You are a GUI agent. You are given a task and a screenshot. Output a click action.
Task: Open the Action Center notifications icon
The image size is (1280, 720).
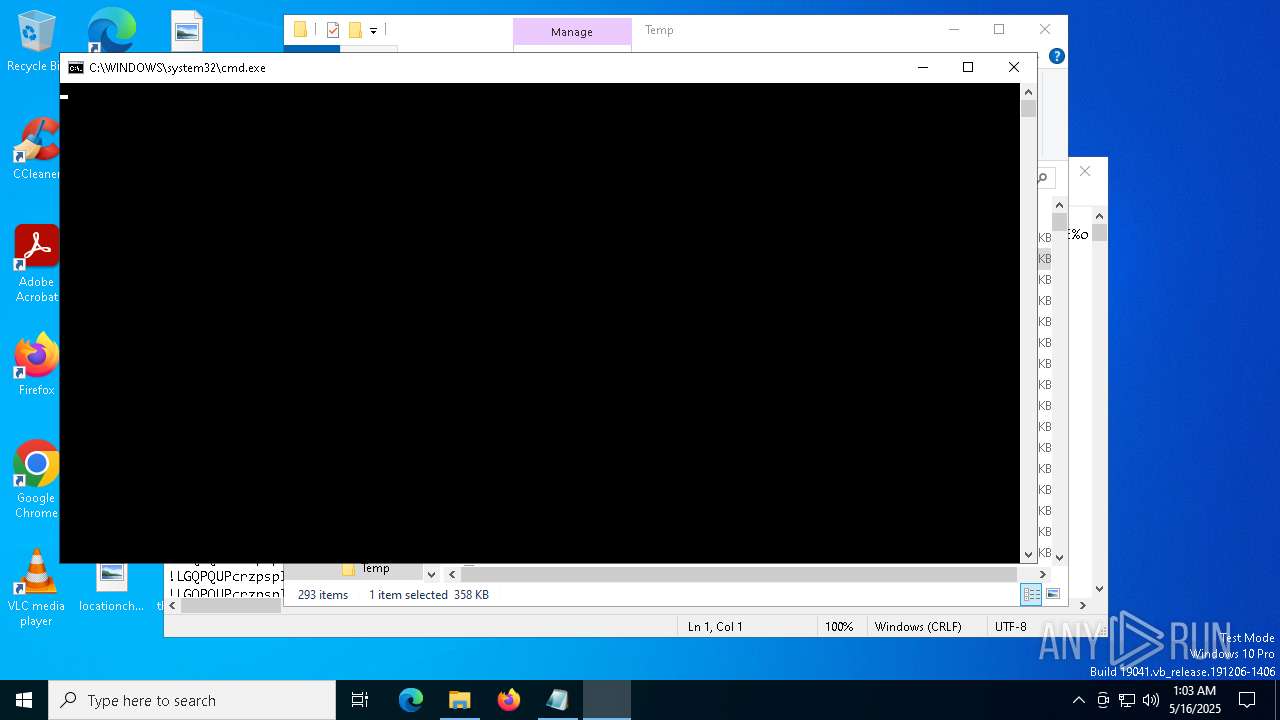point(1247,700)
